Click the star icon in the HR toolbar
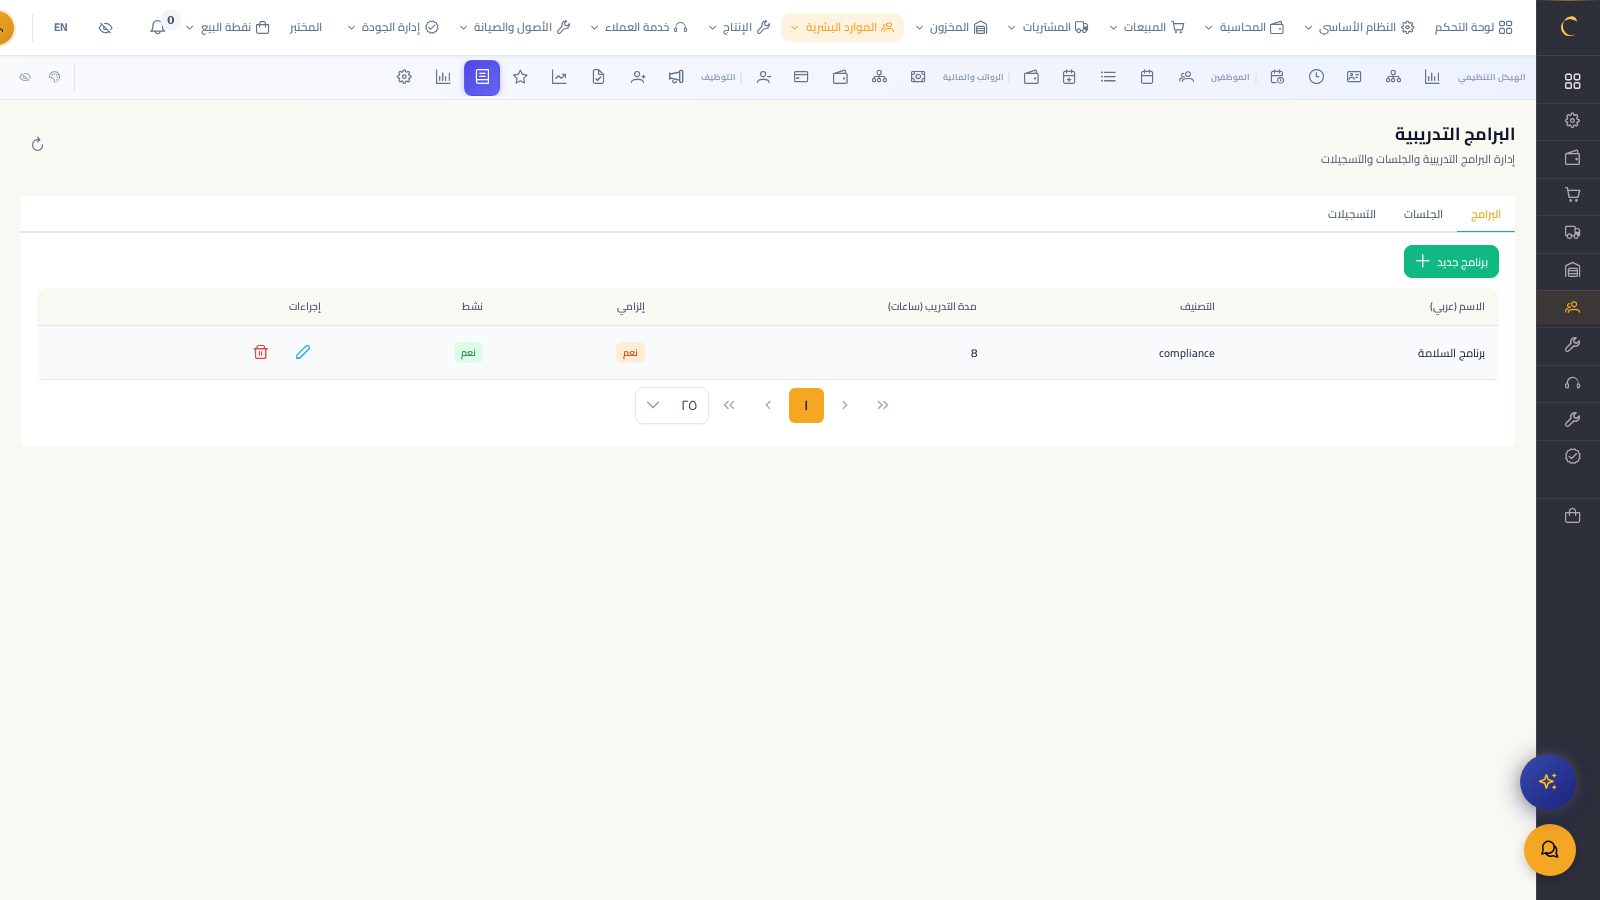This screenshot has height=900, width=1600. [520, 77]
